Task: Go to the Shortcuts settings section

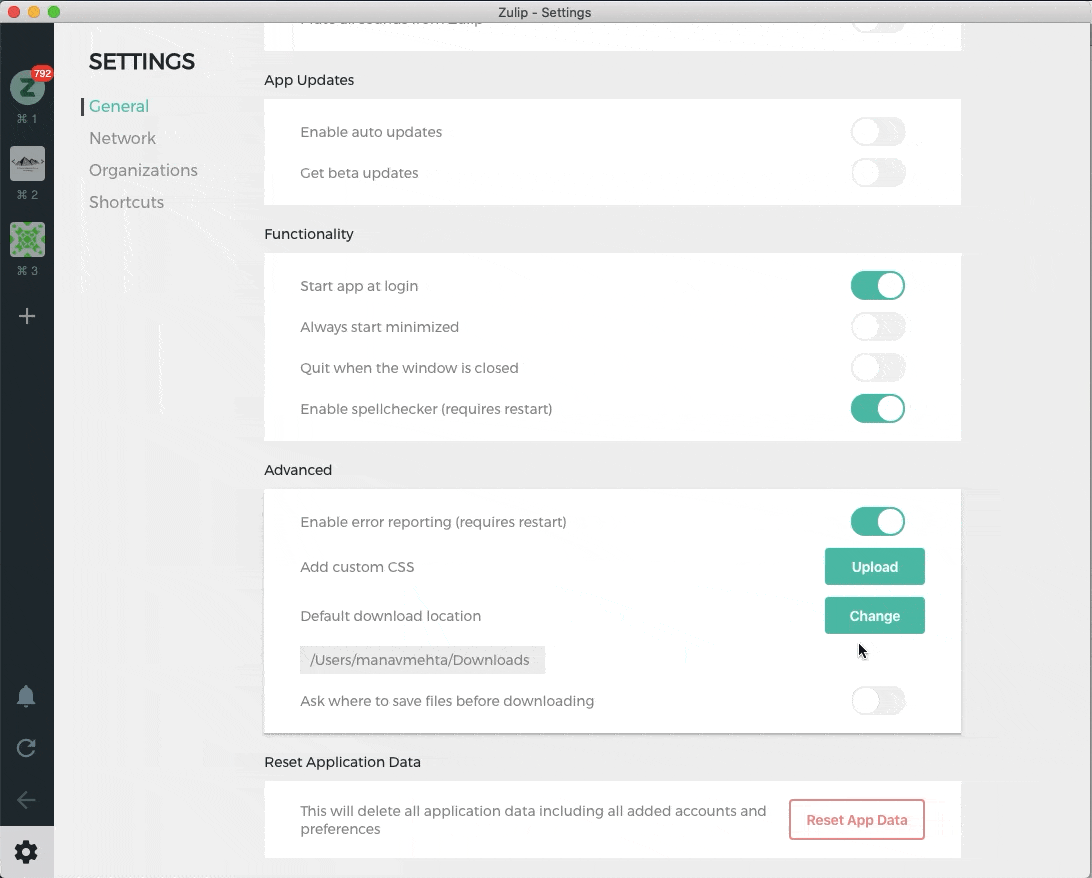Action: coord(127,202)
